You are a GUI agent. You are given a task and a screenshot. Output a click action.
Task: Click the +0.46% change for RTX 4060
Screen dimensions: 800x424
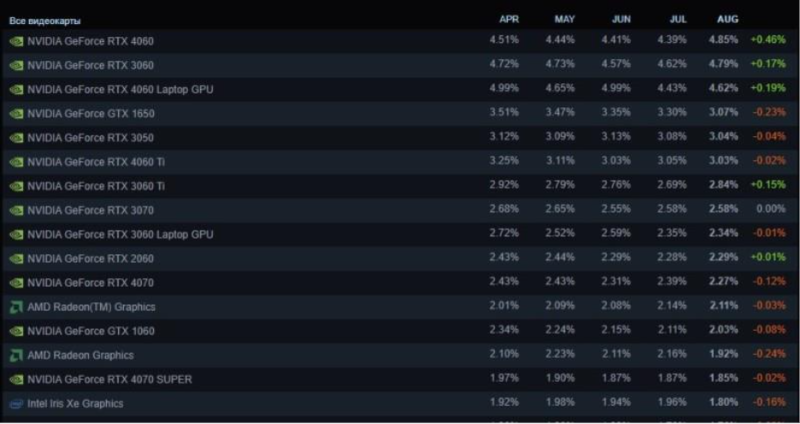point(767,41)
